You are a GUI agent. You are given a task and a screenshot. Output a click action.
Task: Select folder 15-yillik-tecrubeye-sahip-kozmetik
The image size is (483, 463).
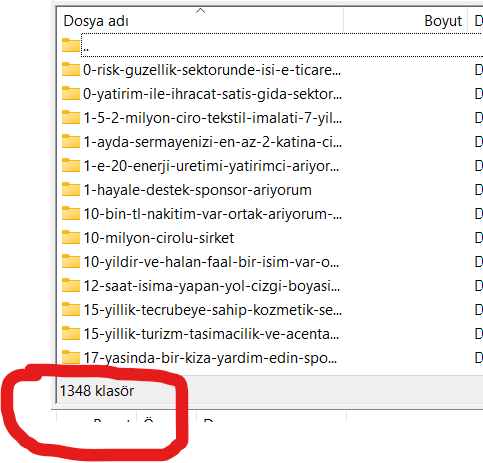point(212,310)
